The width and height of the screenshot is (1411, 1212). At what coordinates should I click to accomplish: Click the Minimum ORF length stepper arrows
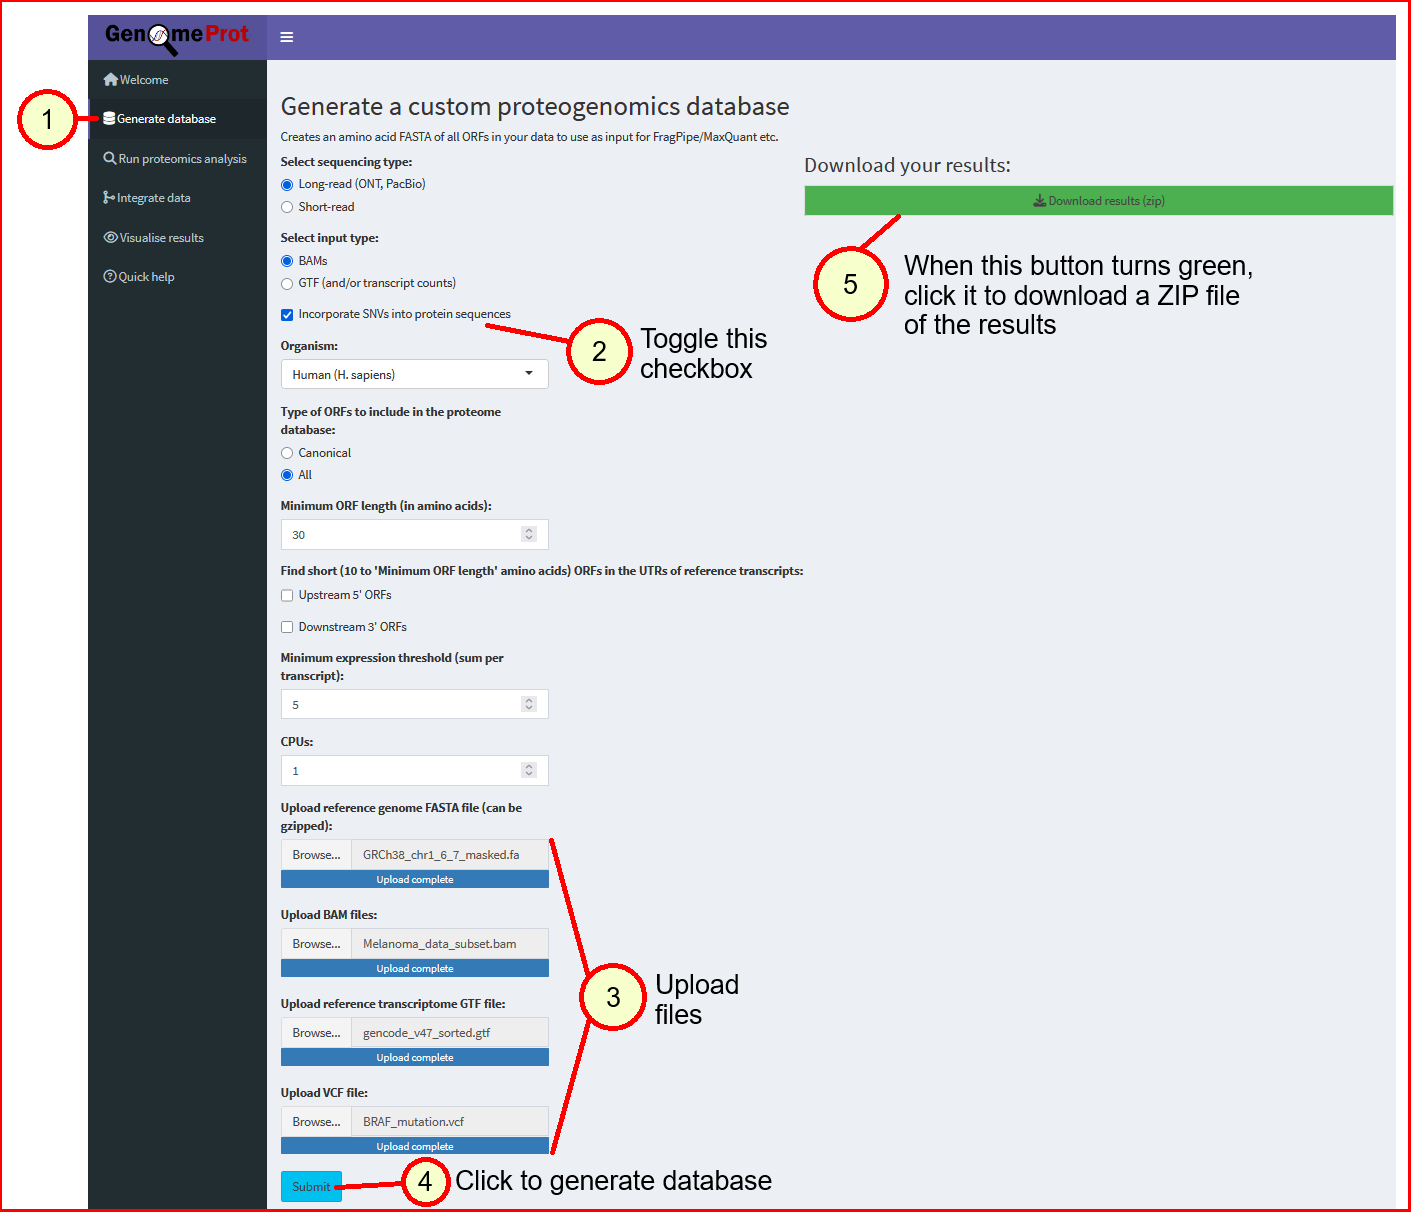[529, 534]
